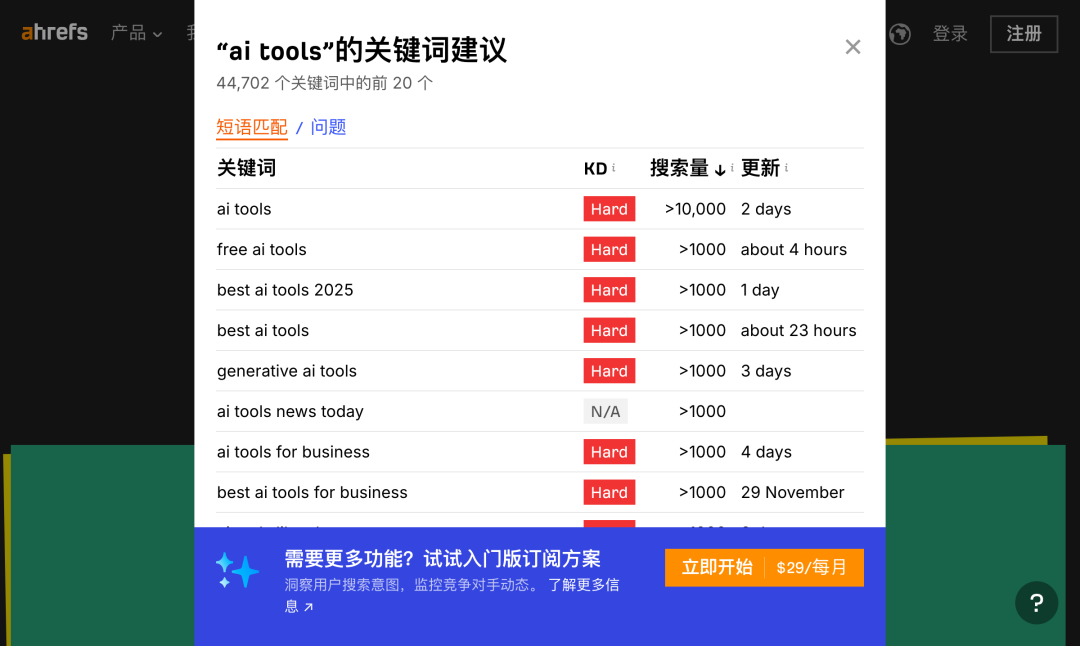Screen dimensions: 1080x646
Task: Close the keyword suggestions dialog
Action: point(852,47)
